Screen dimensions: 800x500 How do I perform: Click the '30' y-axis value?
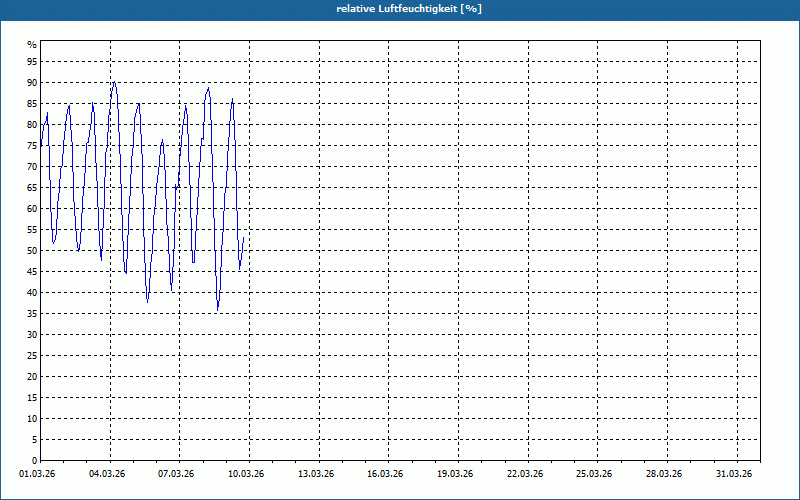tap(32, 335)
